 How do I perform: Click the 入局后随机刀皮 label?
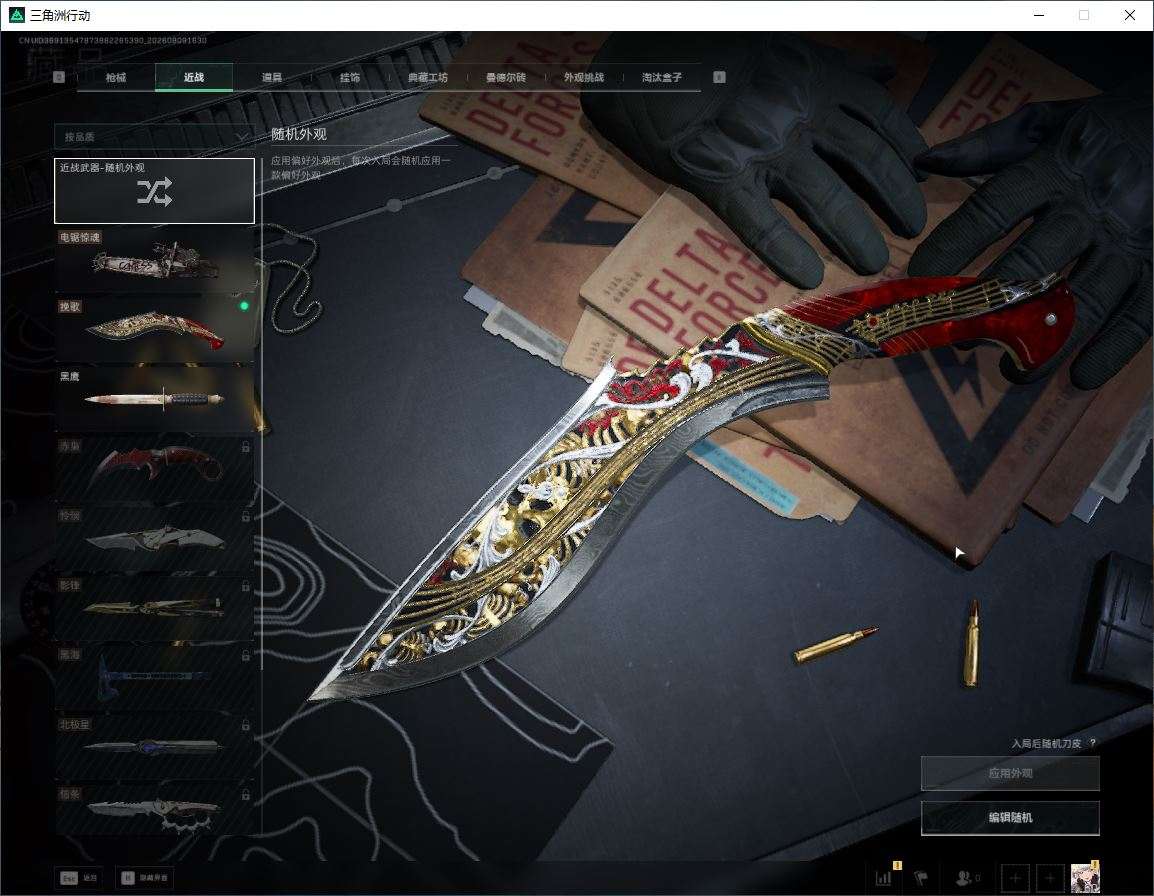1046,744
